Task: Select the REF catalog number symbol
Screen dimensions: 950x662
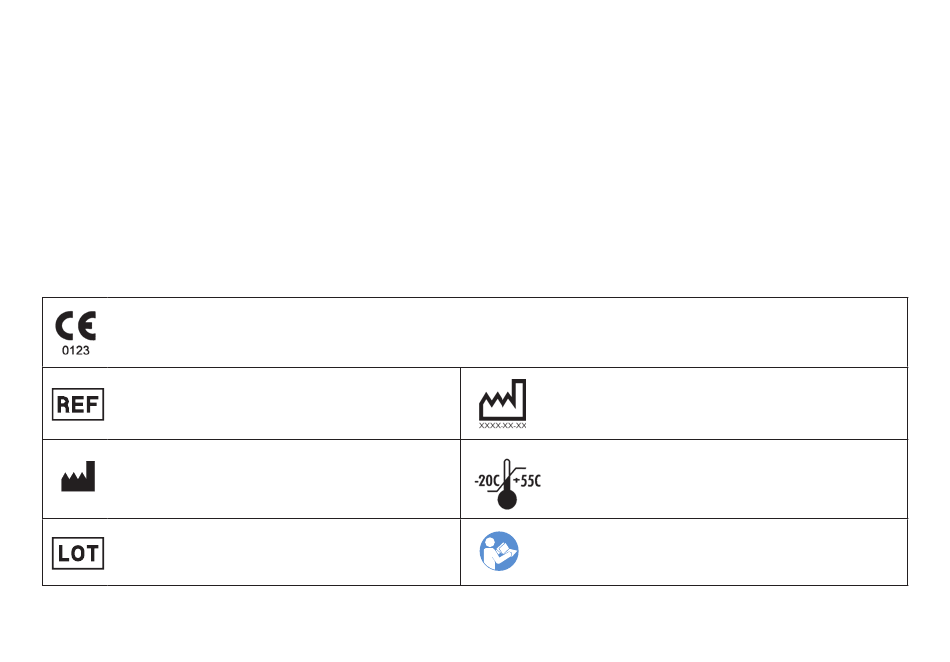Action: (78, 404)
